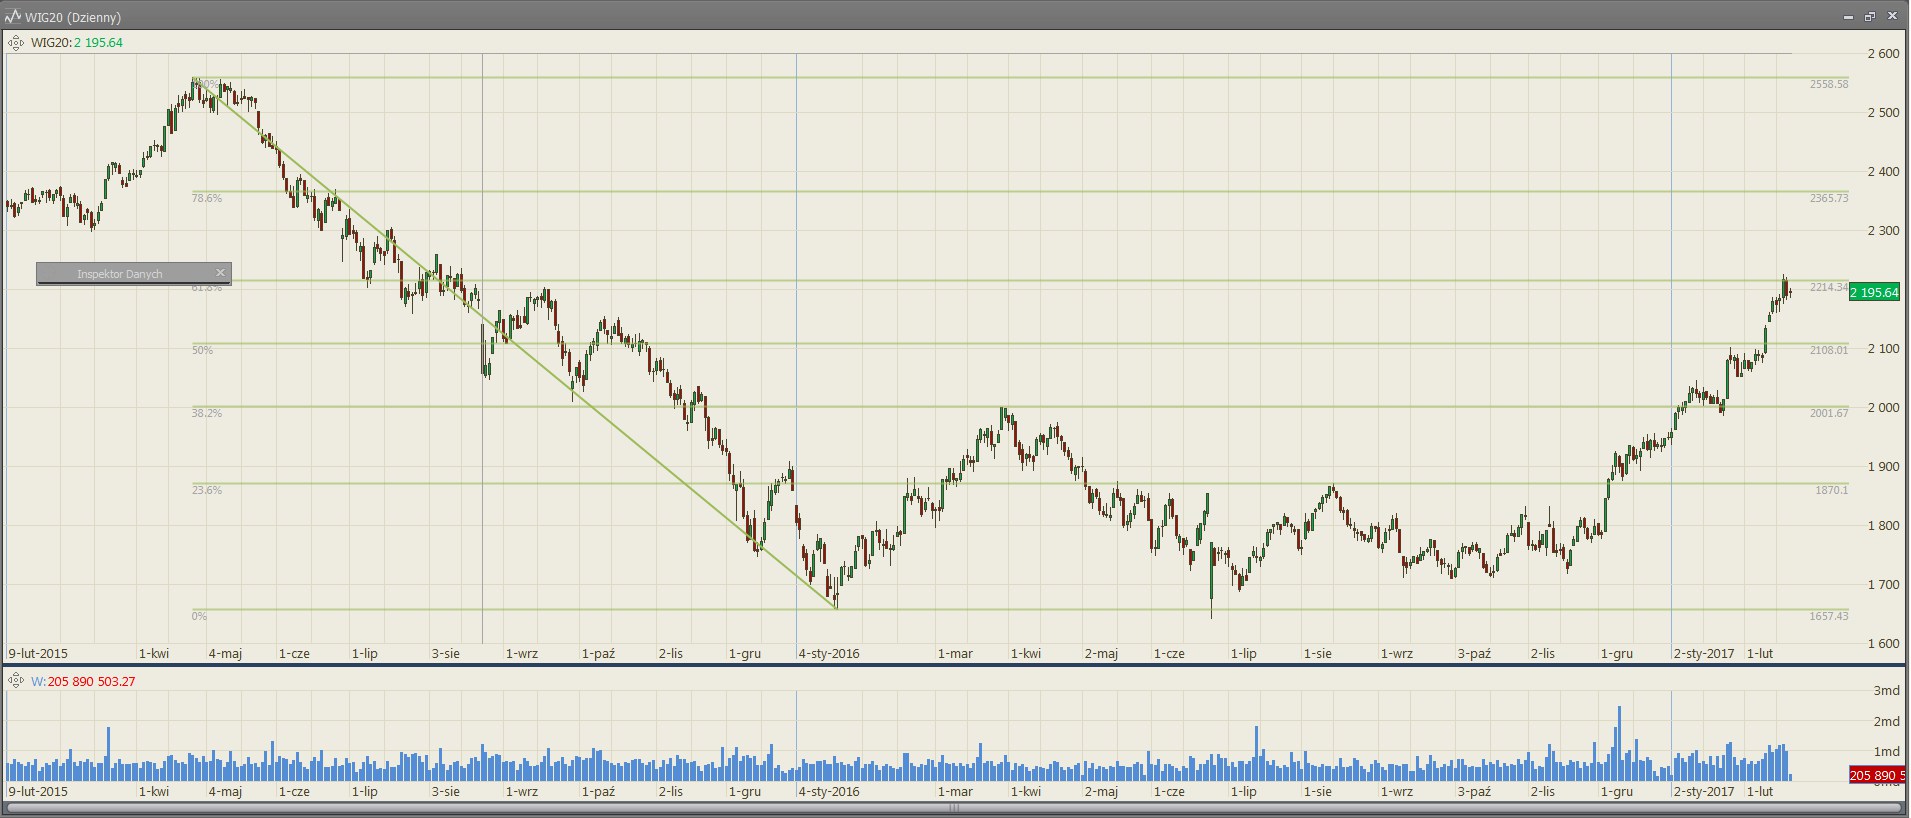Click the move-pane crosshair icon in the volume pane
The width and height of the screenshot is (1911, 818).
[16, 681]
